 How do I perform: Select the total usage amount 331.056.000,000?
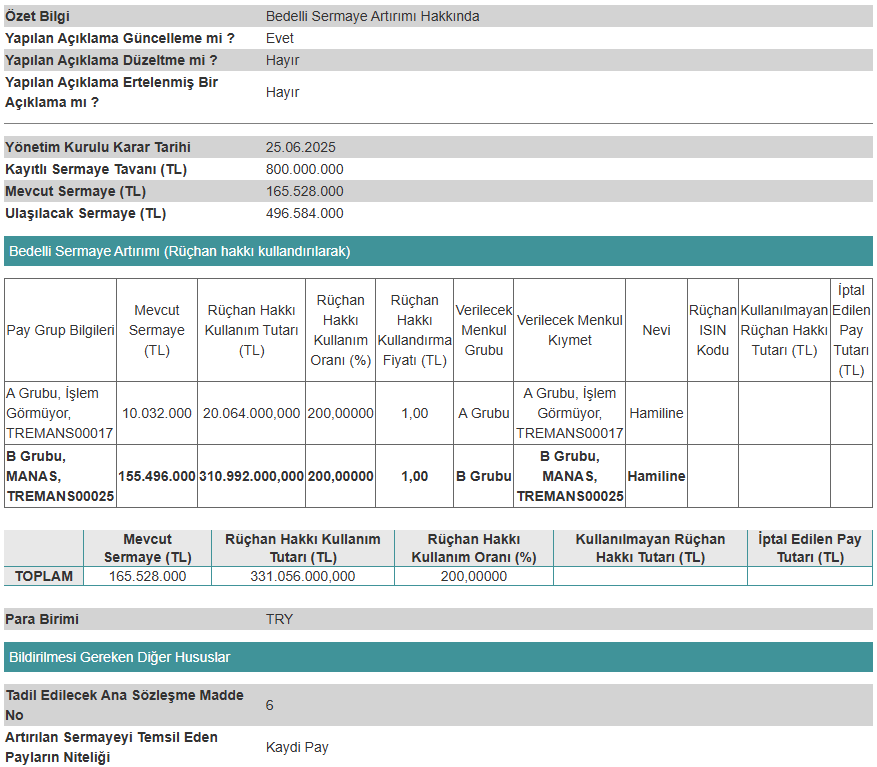tap(302, 576)
